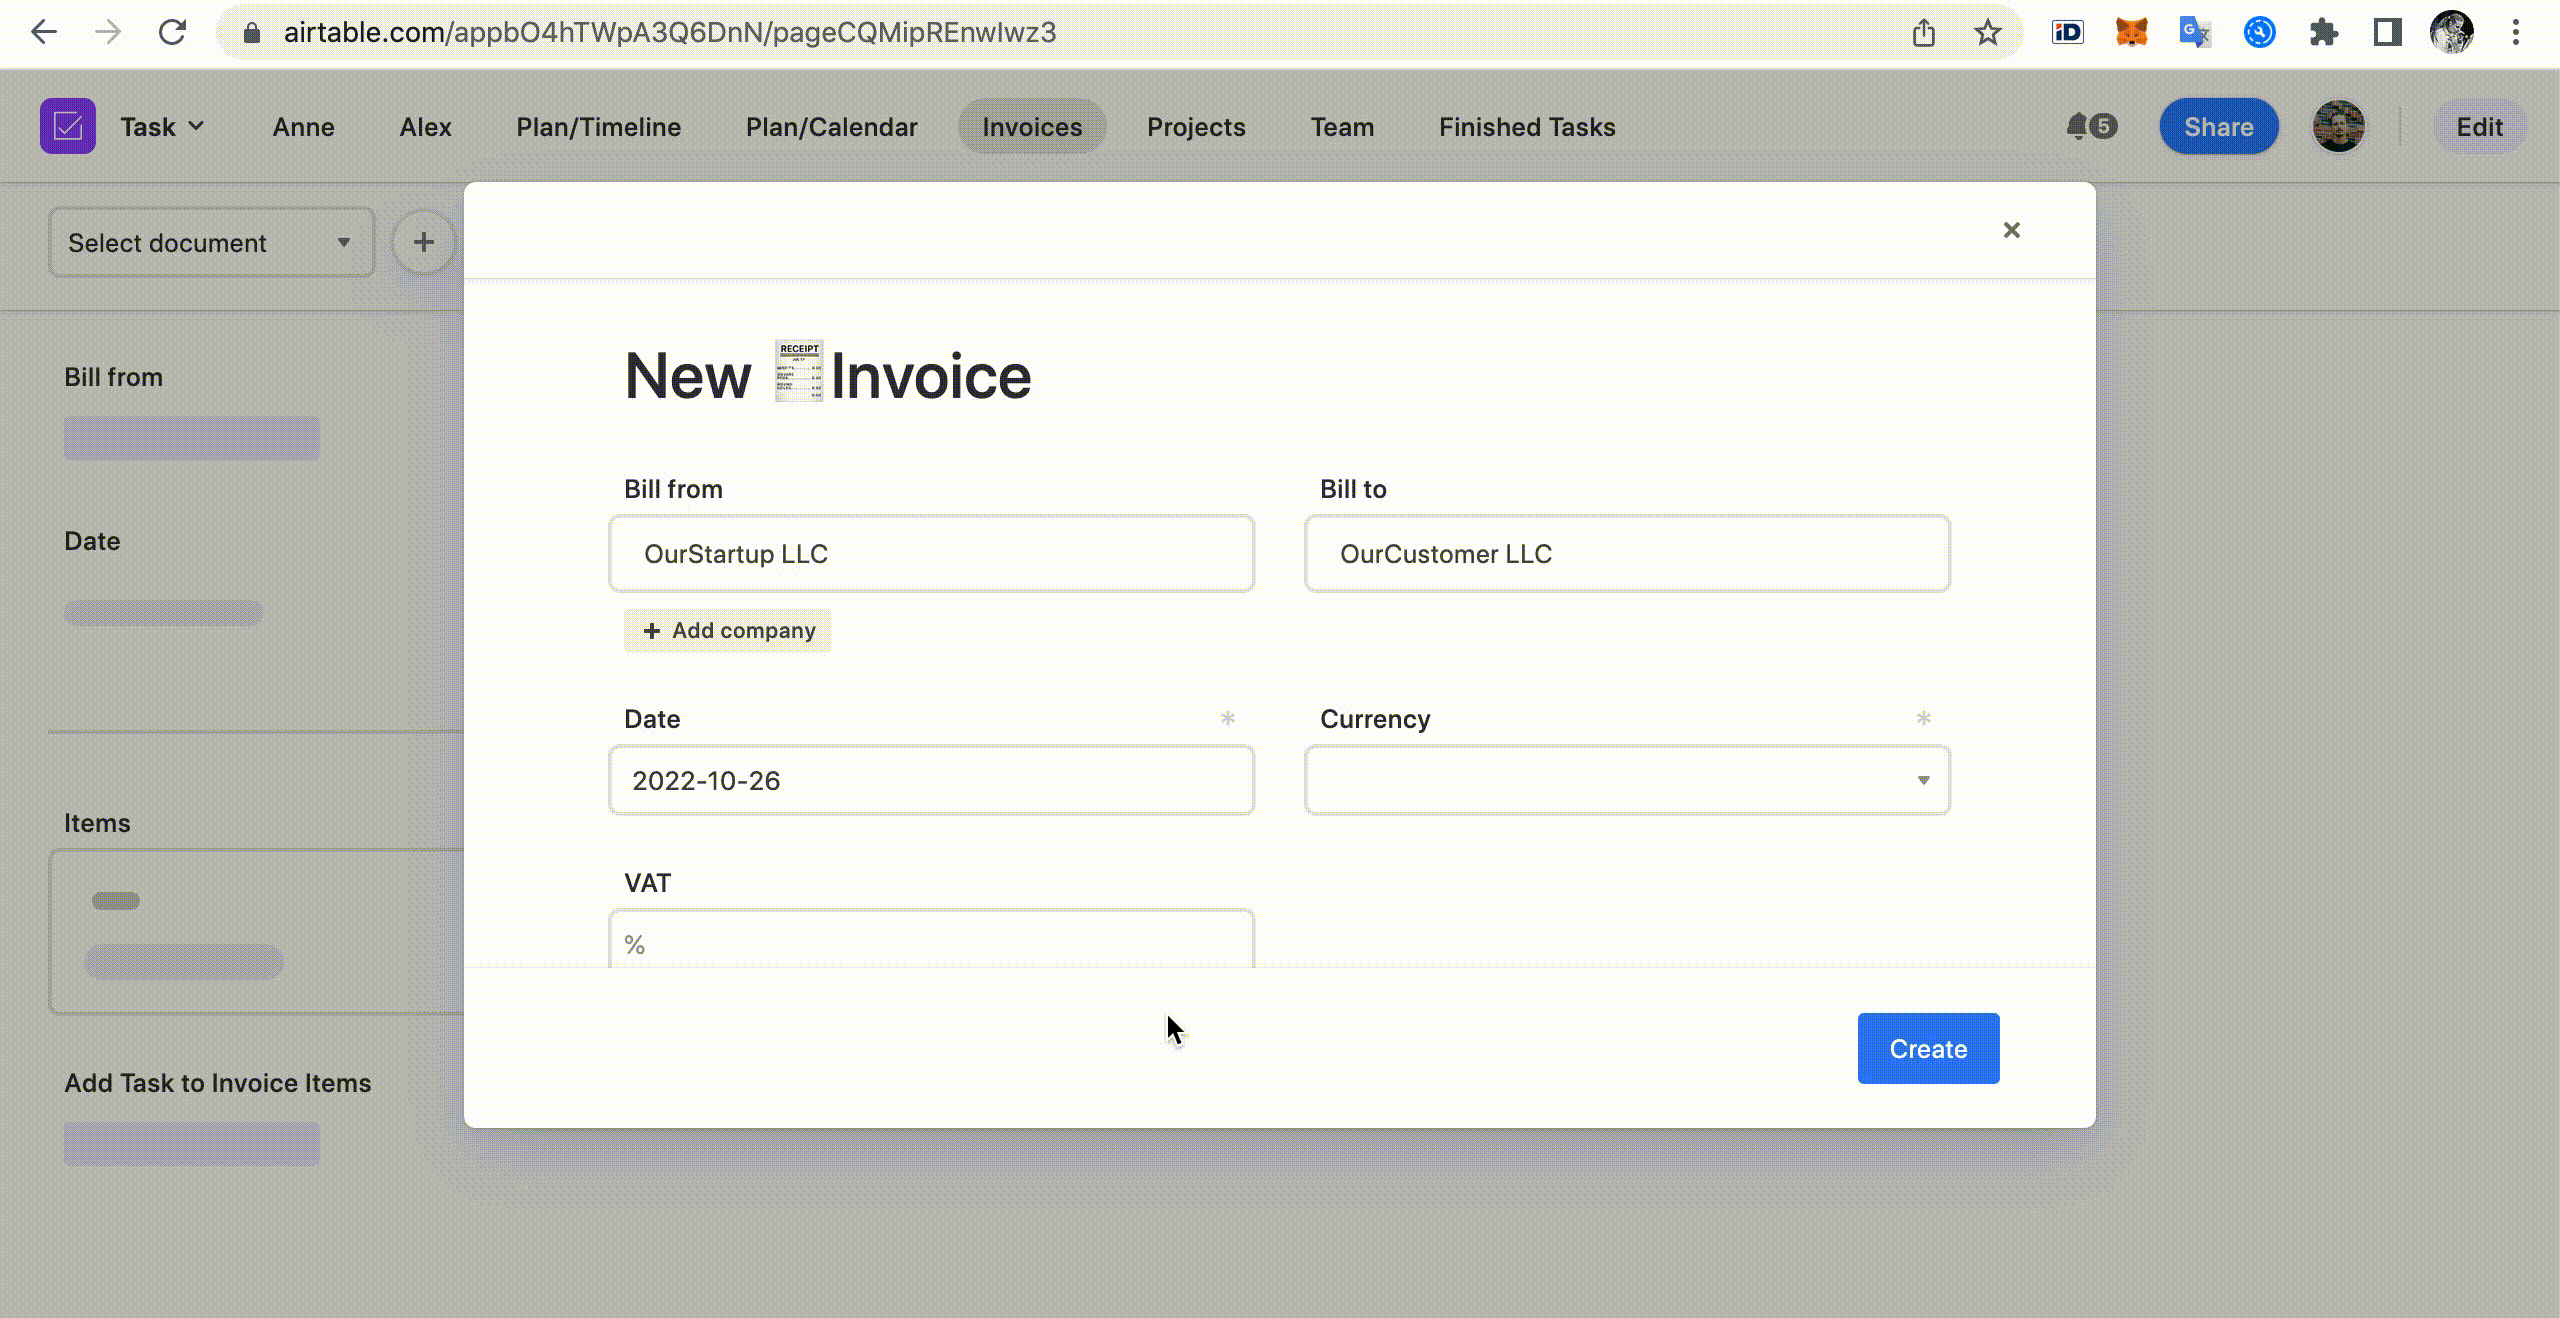This screenshot has height=1318, width=2560.
Task: Click the share icon in the address bar
Action: pos(1924,32)
